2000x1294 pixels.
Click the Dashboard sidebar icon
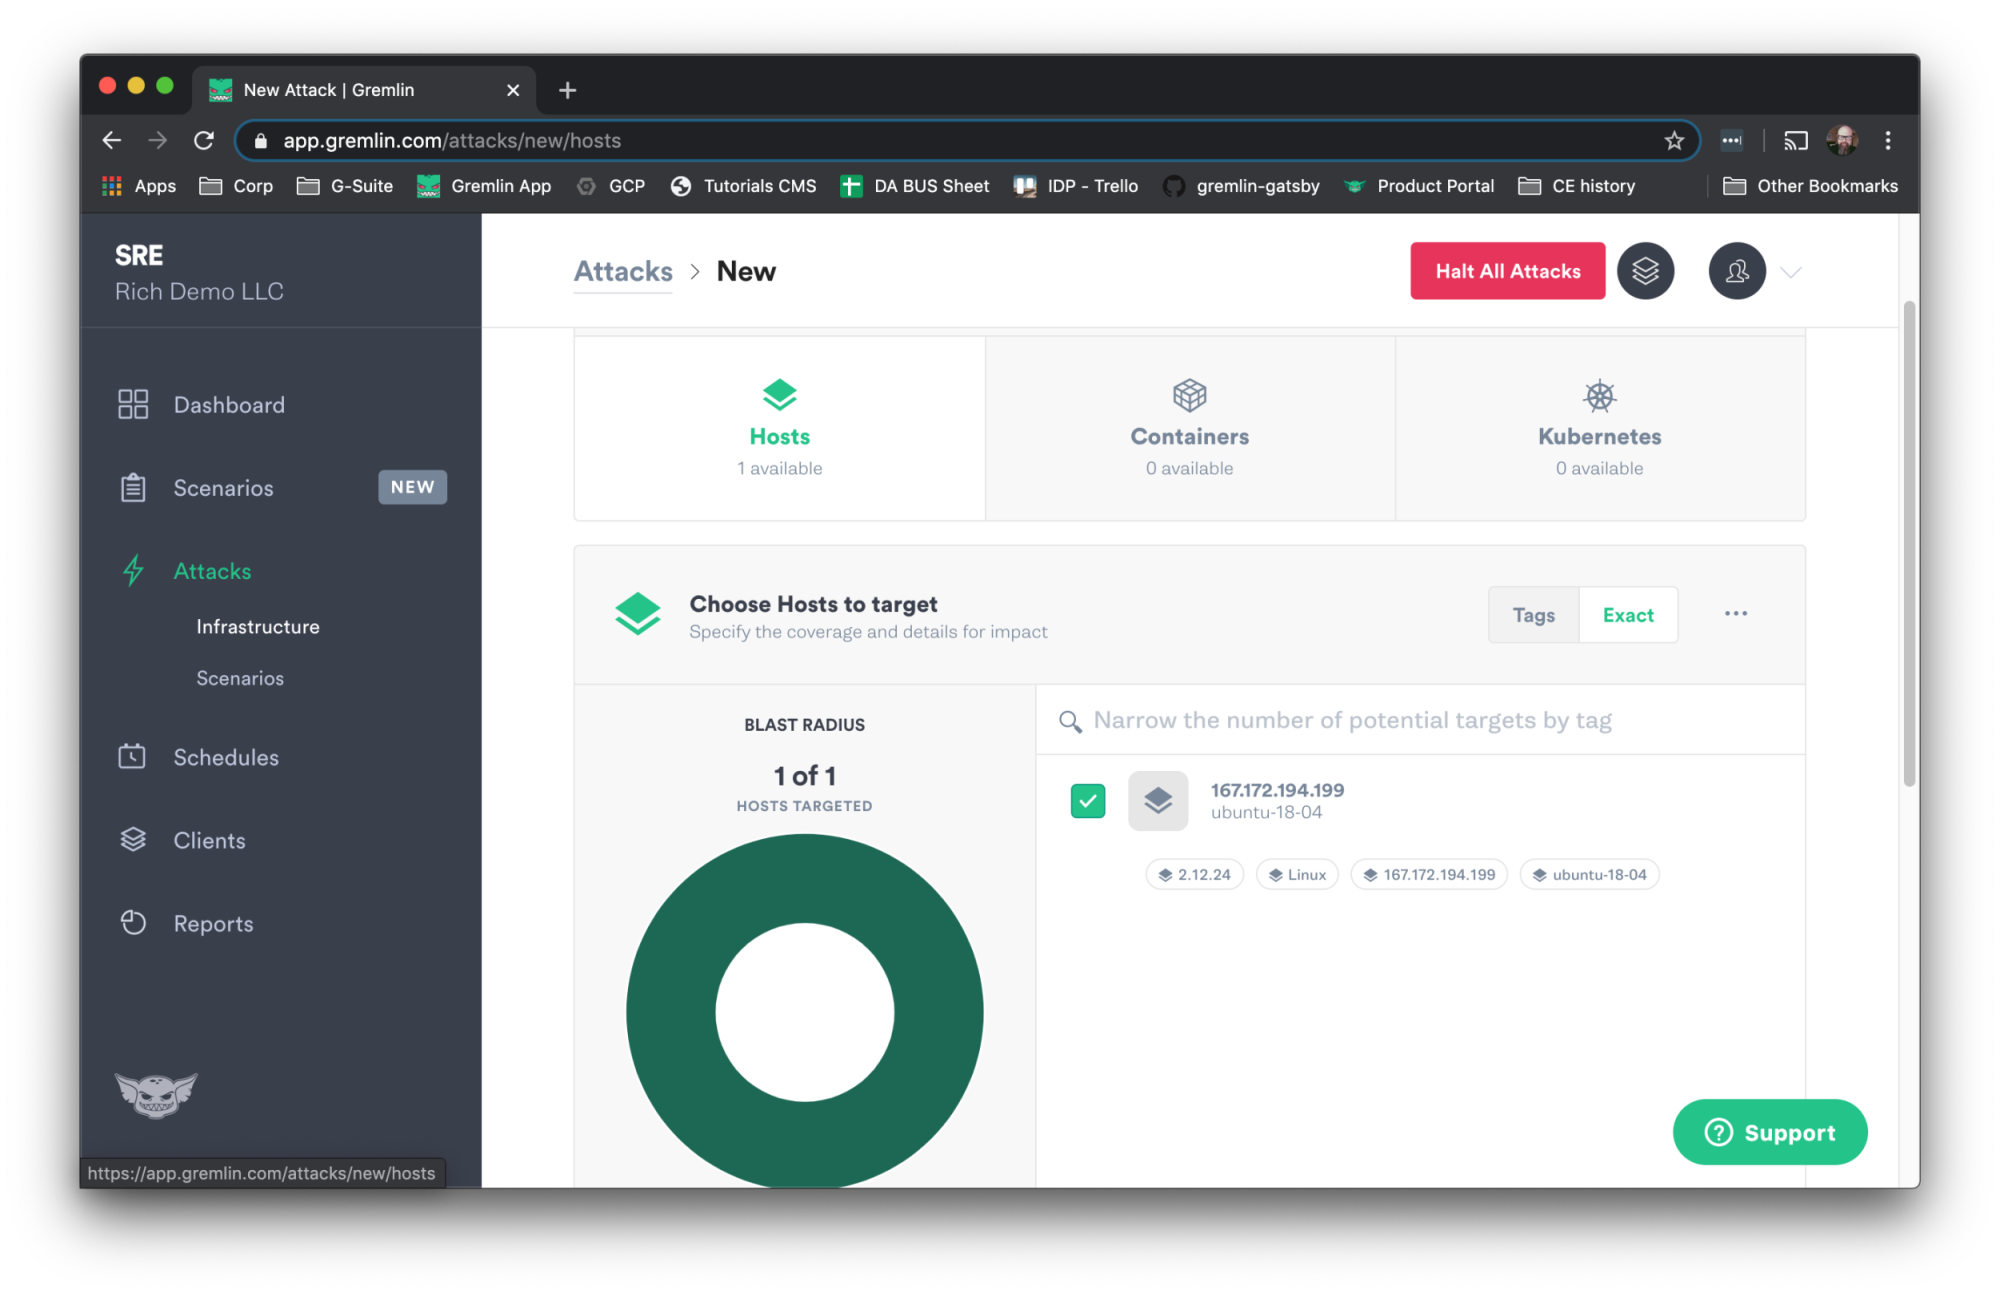[134, 404]
